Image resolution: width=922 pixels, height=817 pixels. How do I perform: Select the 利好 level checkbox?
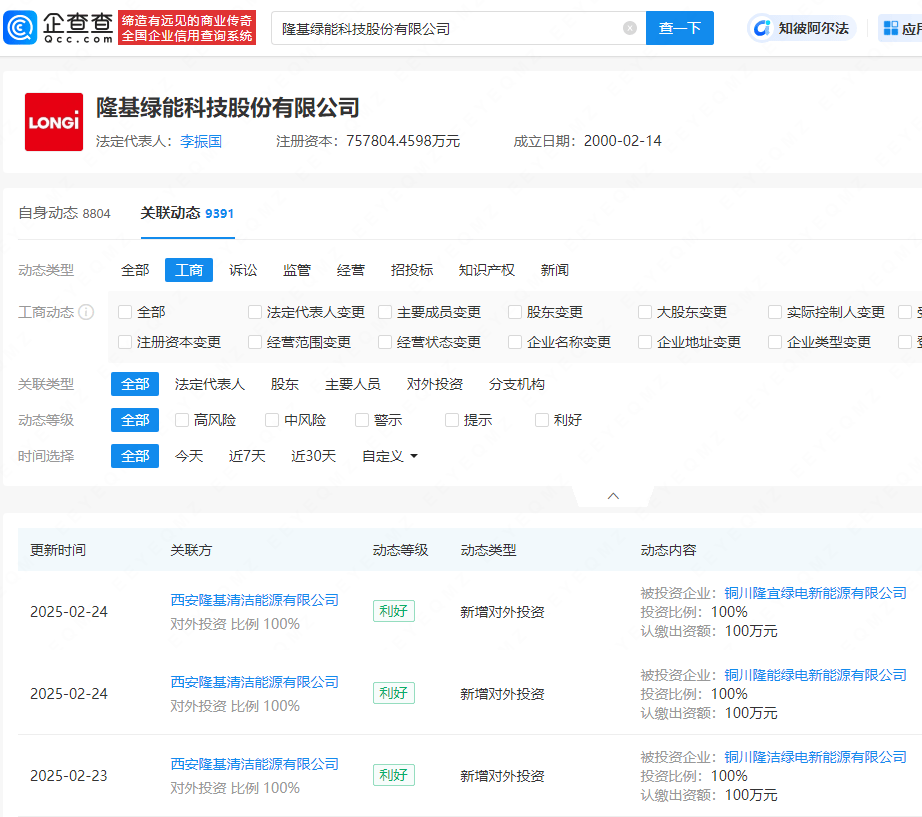tap(542, 420)
